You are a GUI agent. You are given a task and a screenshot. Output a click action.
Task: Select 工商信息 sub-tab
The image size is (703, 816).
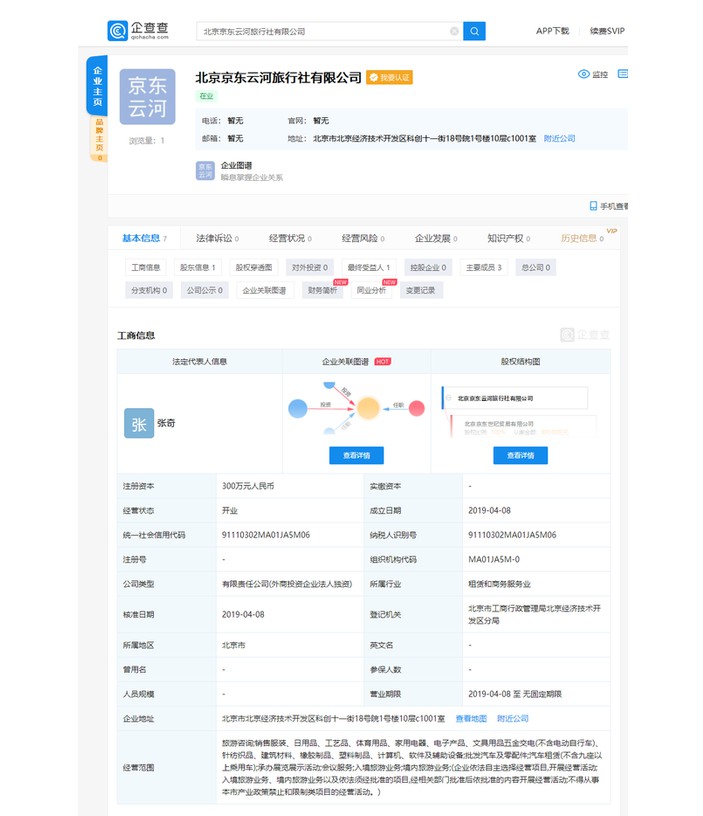(x=146, y=267)
